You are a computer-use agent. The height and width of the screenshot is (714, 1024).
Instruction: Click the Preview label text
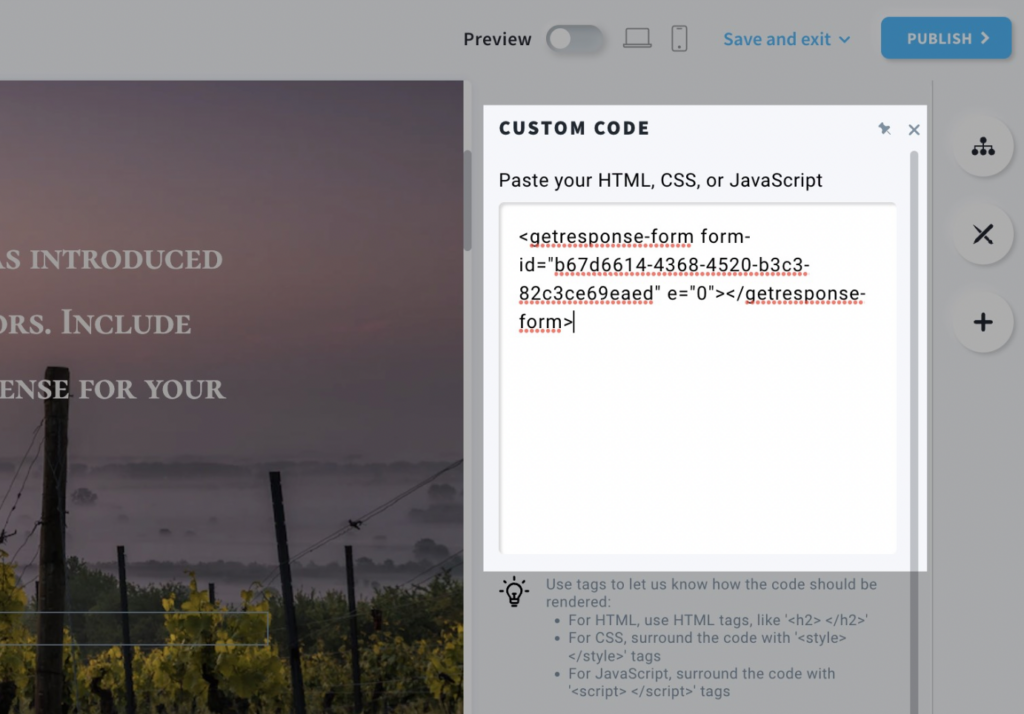pos(497,39)
